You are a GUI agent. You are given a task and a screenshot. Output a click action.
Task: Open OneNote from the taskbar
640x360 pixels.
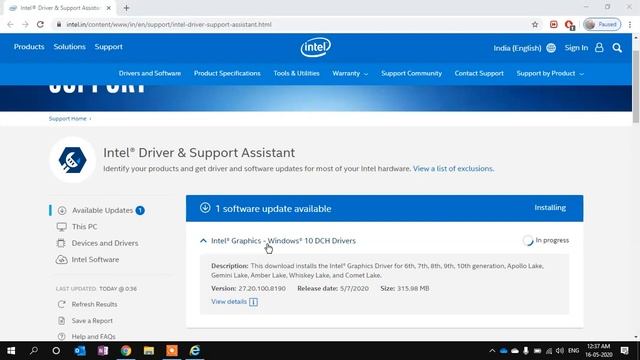(x=102, y=351)
